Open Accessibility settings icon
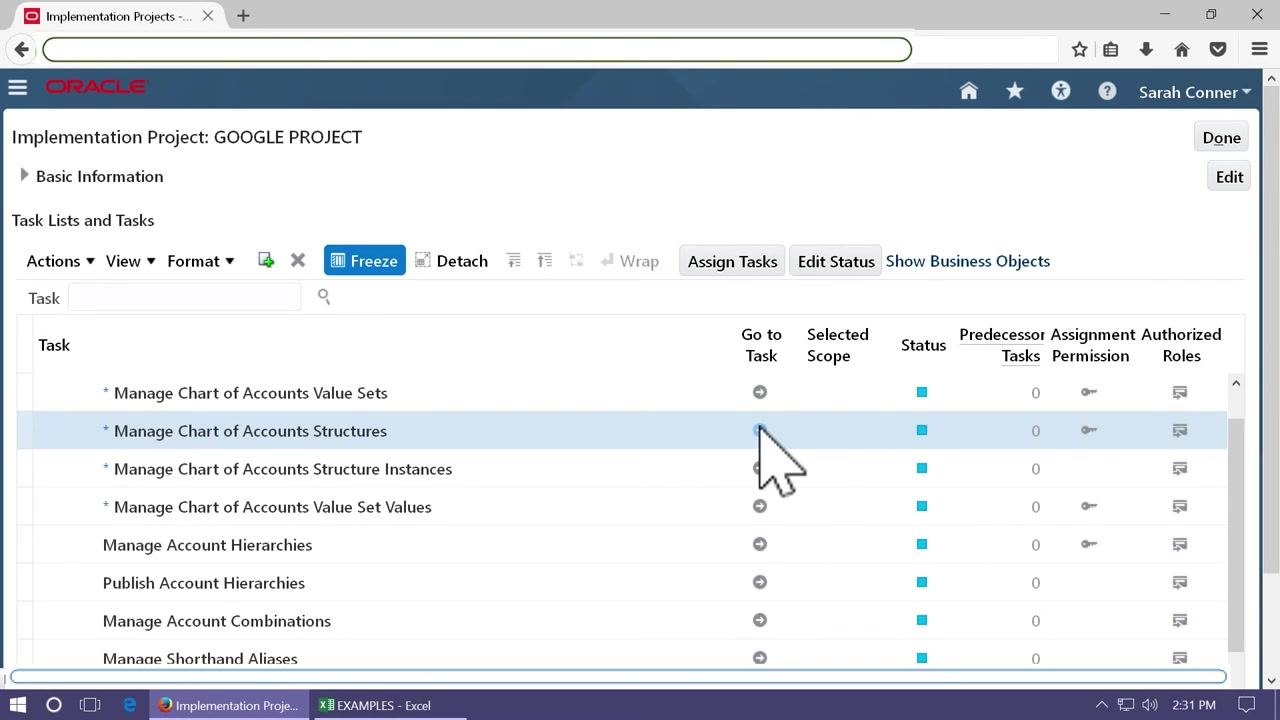 click(1061, 91)
